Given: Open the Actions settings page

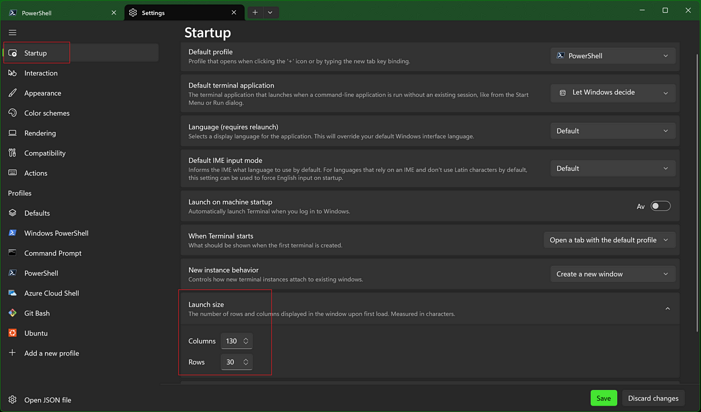Looking at the screenshot, I should (80, 173).
